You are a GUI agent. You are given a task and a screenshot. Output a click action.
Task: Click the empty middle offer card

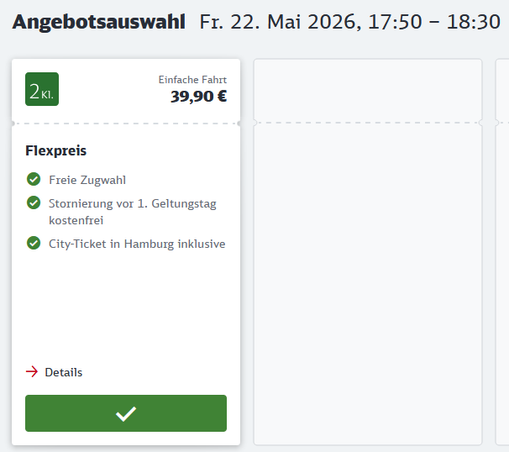tap(368, 252)
